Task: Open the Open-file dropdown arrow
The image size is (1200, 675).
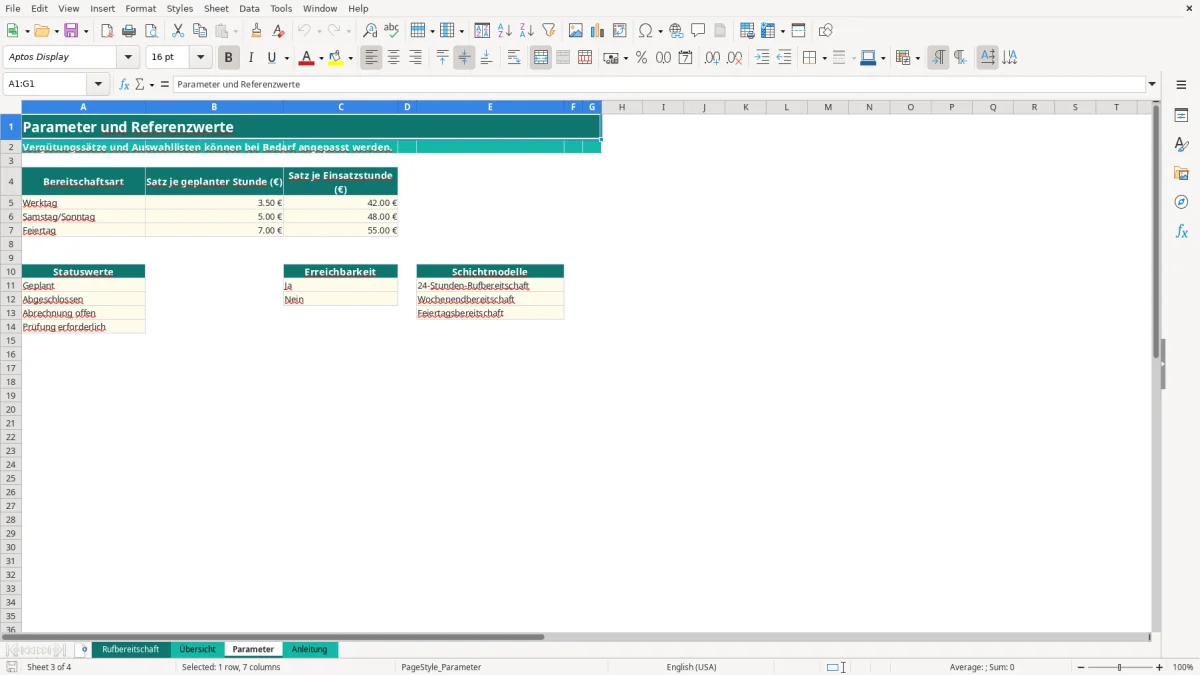Action: (56, 31)
